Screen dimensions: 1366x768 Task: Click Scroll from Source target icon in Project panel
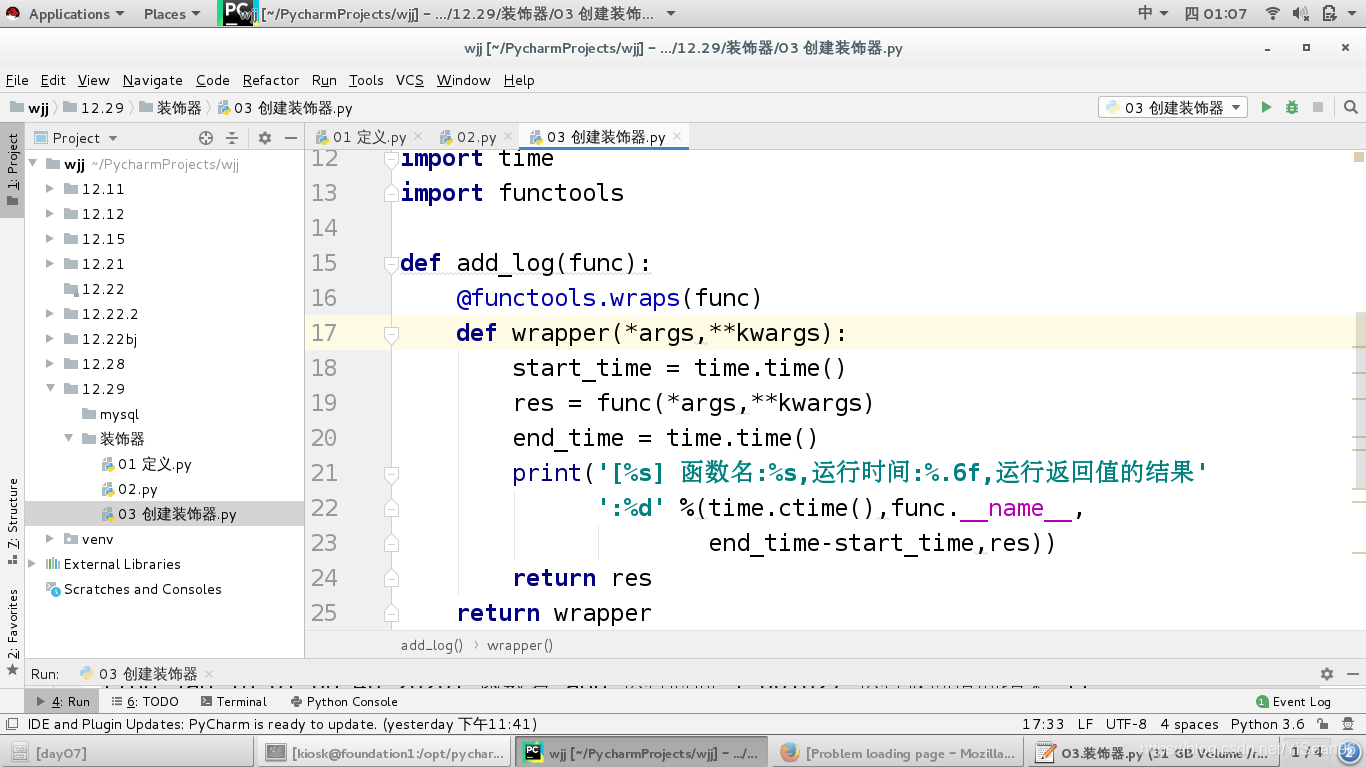[x=206, y=138]
